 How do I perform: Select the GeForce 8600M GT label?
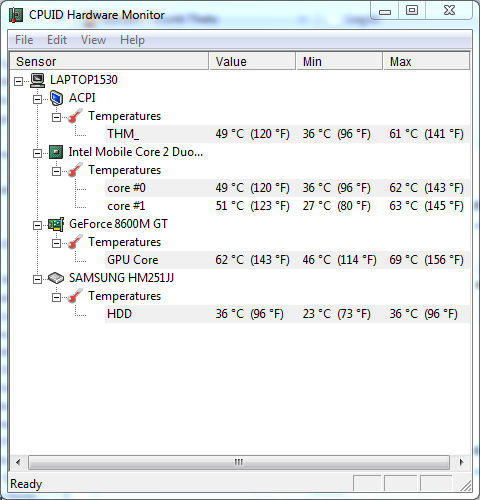click(118, 224)
